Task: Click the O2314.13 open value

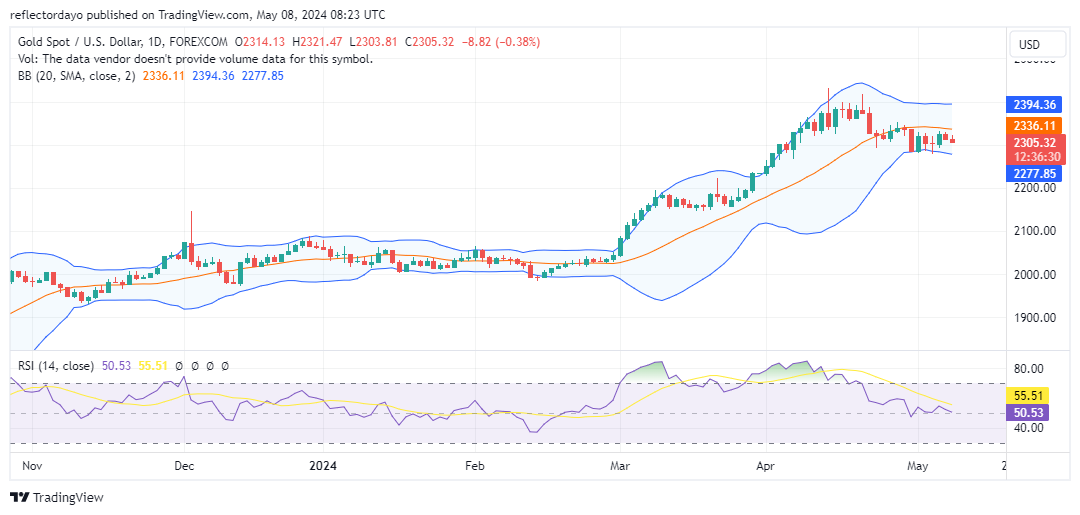Action: pos(262,42)
